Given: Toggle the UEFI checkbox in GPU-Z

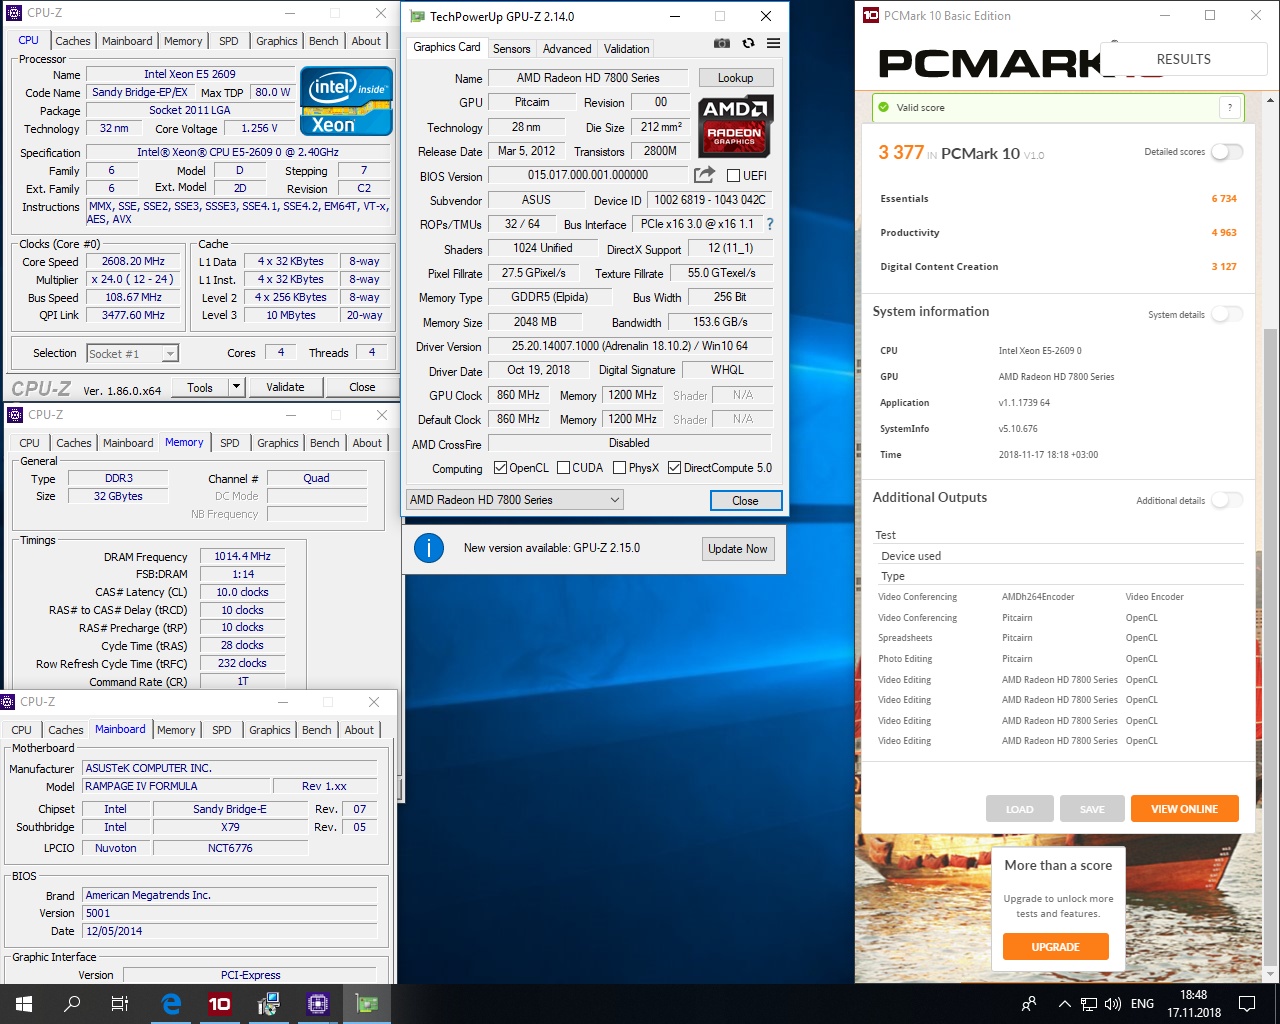Looking at the screenshot, I should pos(733,176).
